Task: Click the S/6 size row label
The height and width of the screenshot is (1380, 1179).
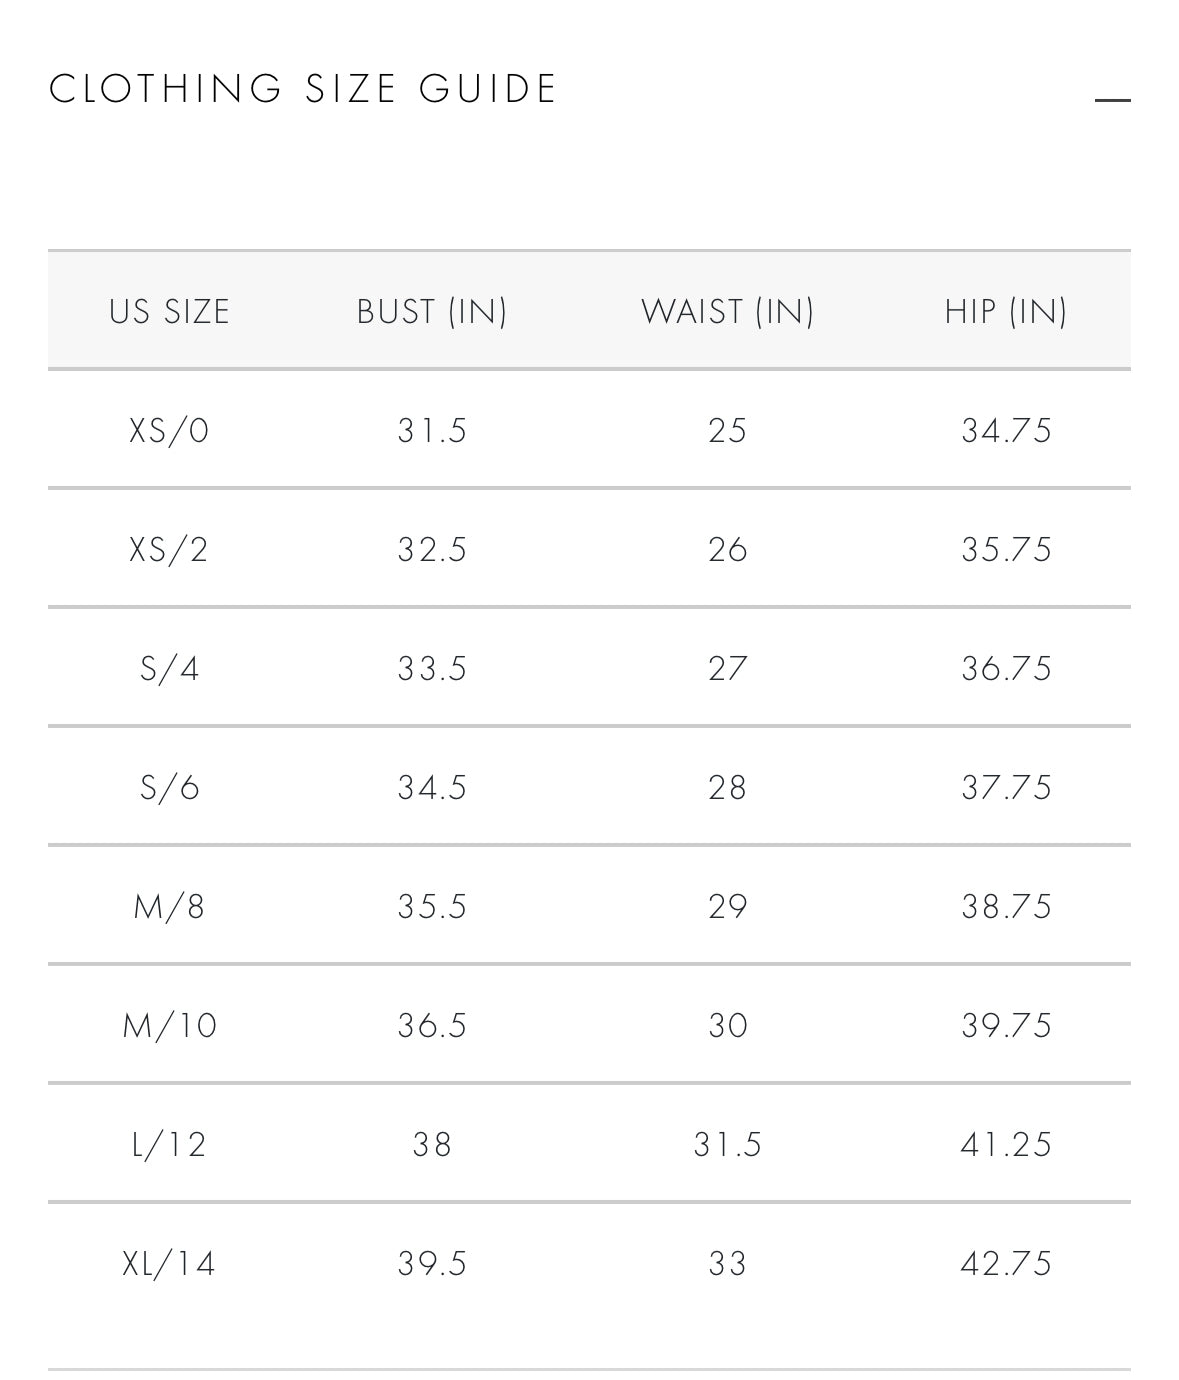Action: tap(169, 787)
